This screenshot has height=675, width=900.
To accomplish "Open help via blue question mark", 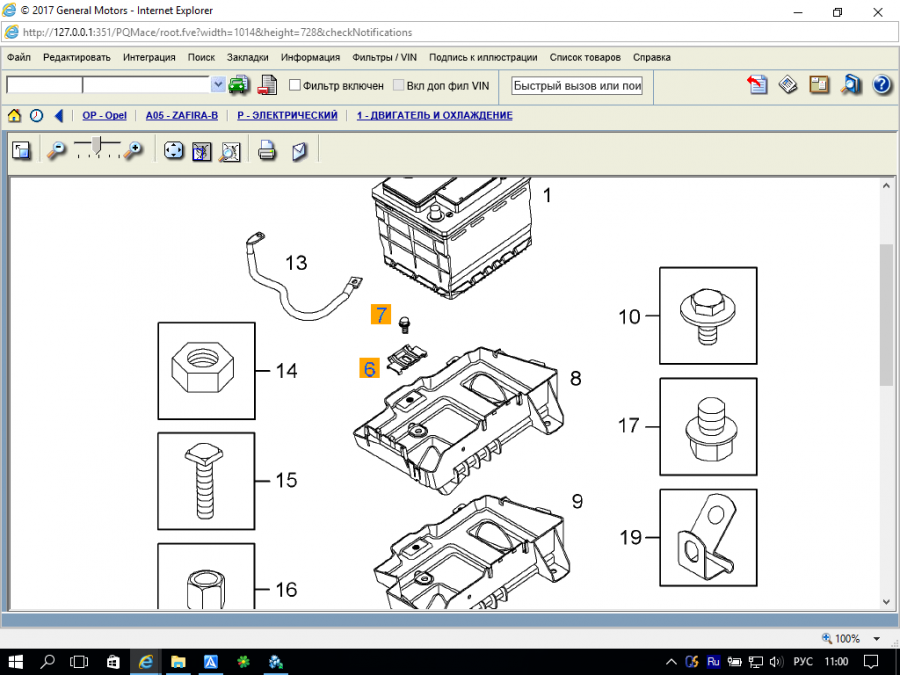I will [x=881, y=86].
